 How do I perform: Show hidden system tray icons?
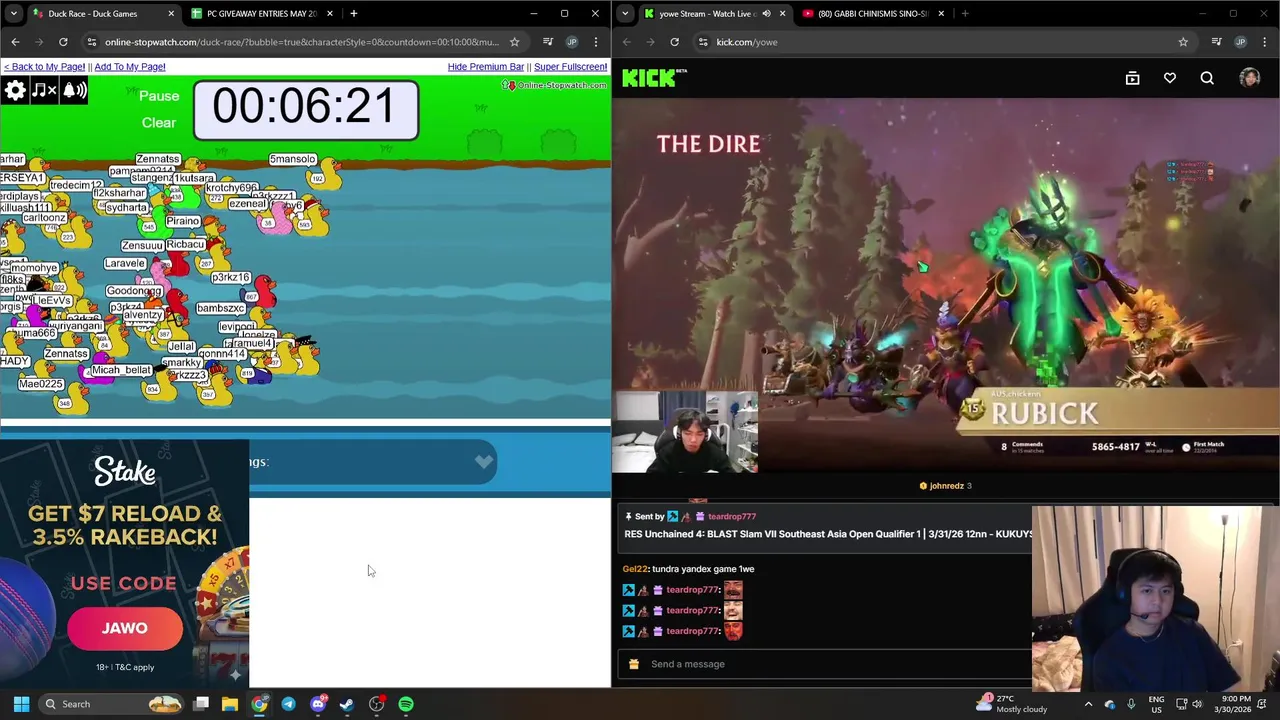coord(1088,704)
